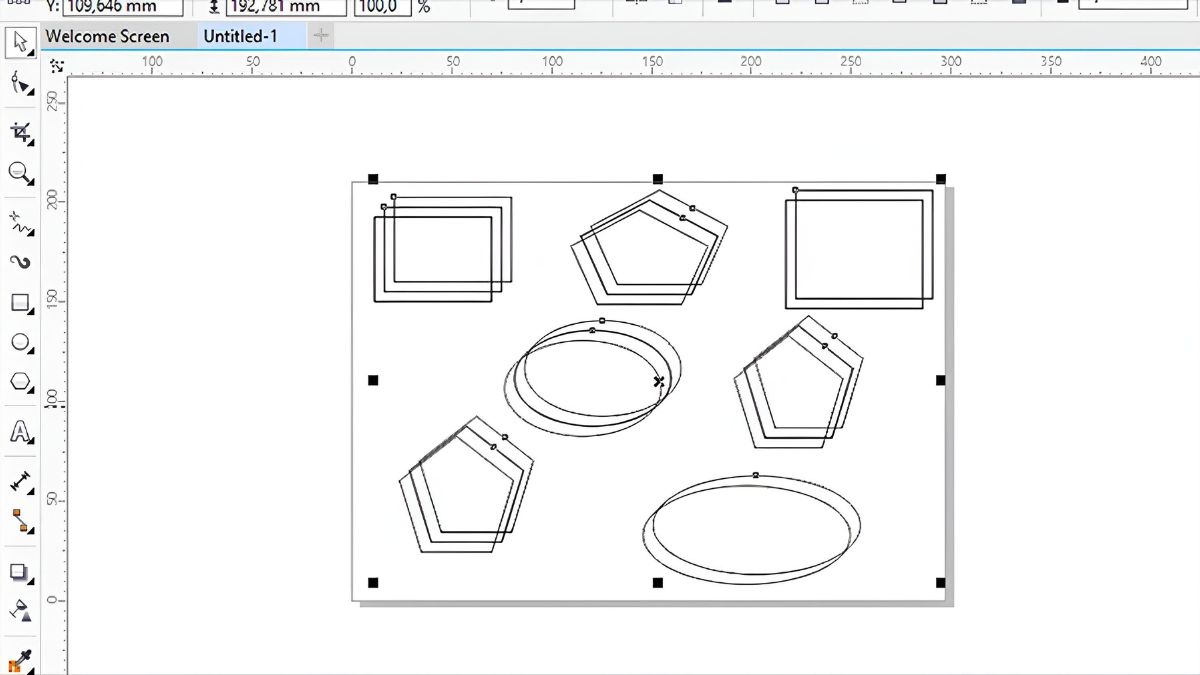Select the Ellipse tool
This screenshot has width=1200, height=675.
click(x=20, y=343)
